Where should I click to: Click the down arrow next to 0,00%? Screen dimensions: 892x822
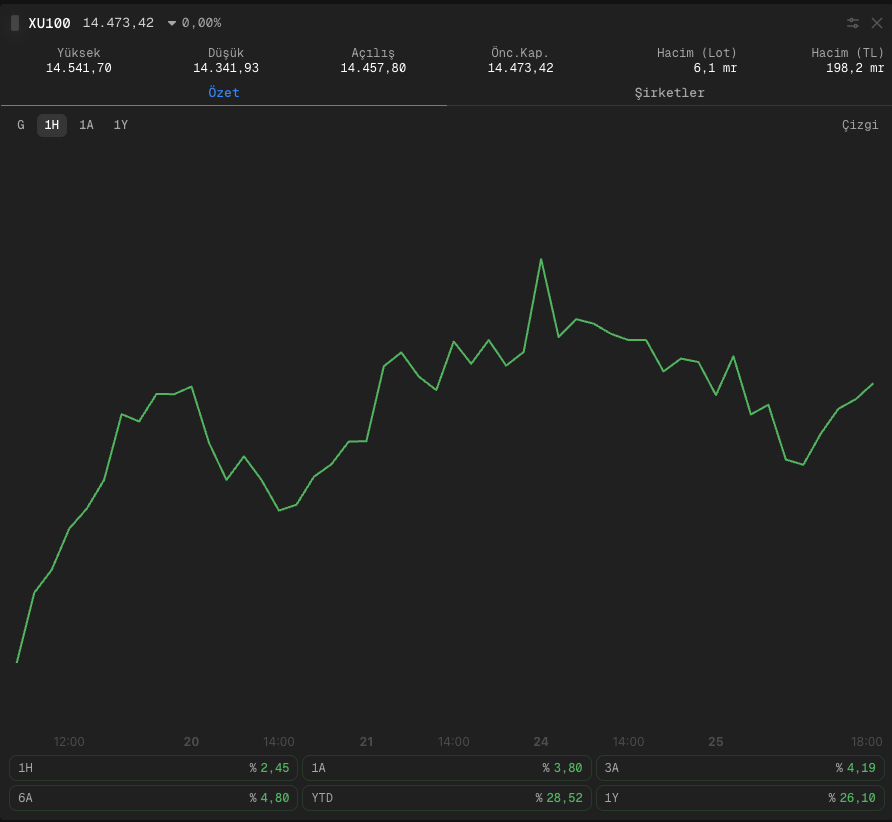pyautogui.click(x=171, y=23)
